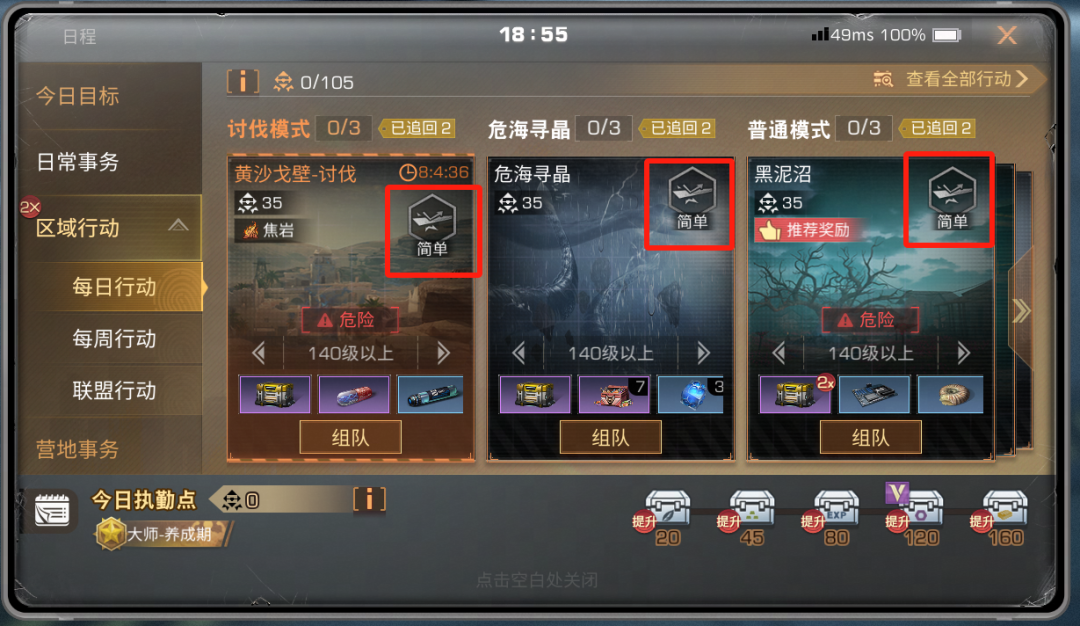Open info icon next to 今日执勤点 bar

point(369,499)
